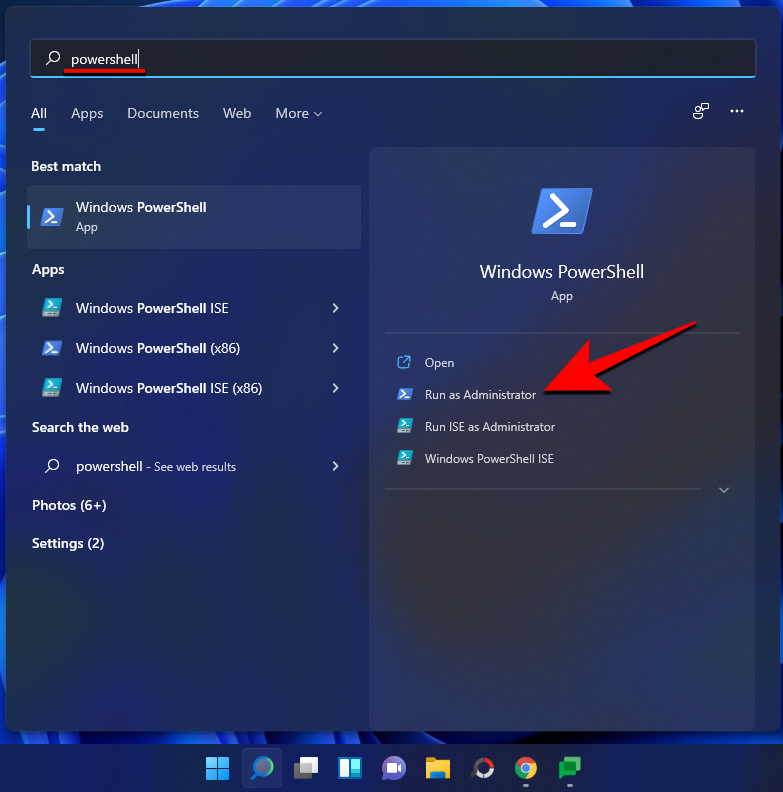Click the large Windows PowerShell icon in preview pane
The width and height of the screenshot is (783, 792).
562,211
